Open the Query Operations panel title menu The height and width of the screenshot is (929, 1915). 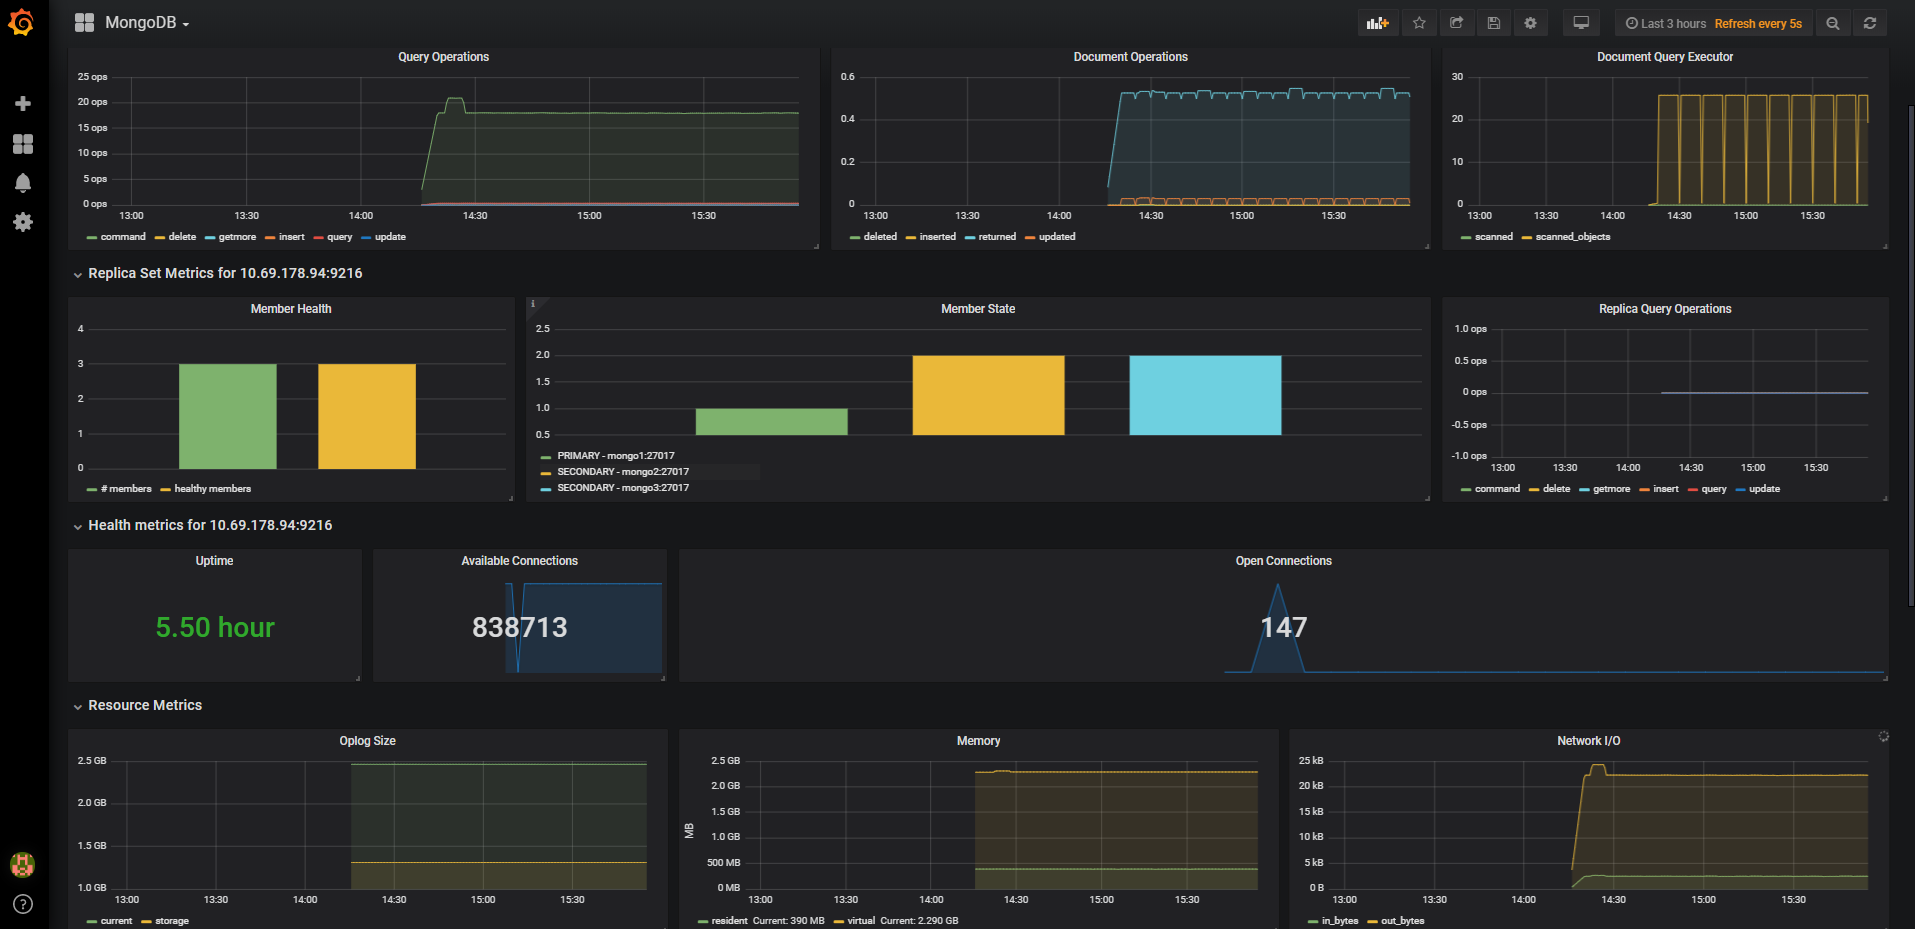pos(444,57)
